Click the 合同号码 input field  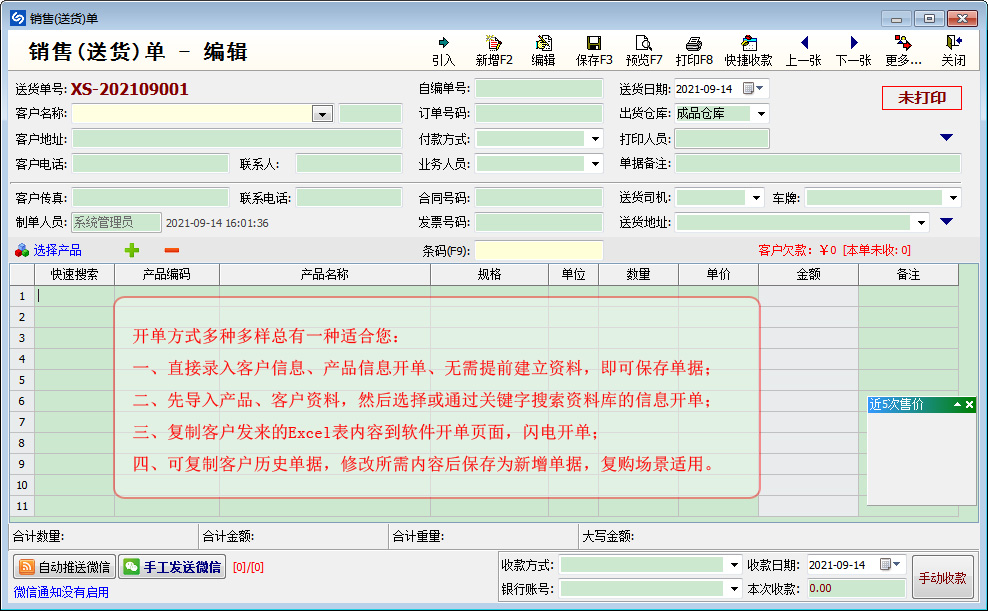point(539,198)
